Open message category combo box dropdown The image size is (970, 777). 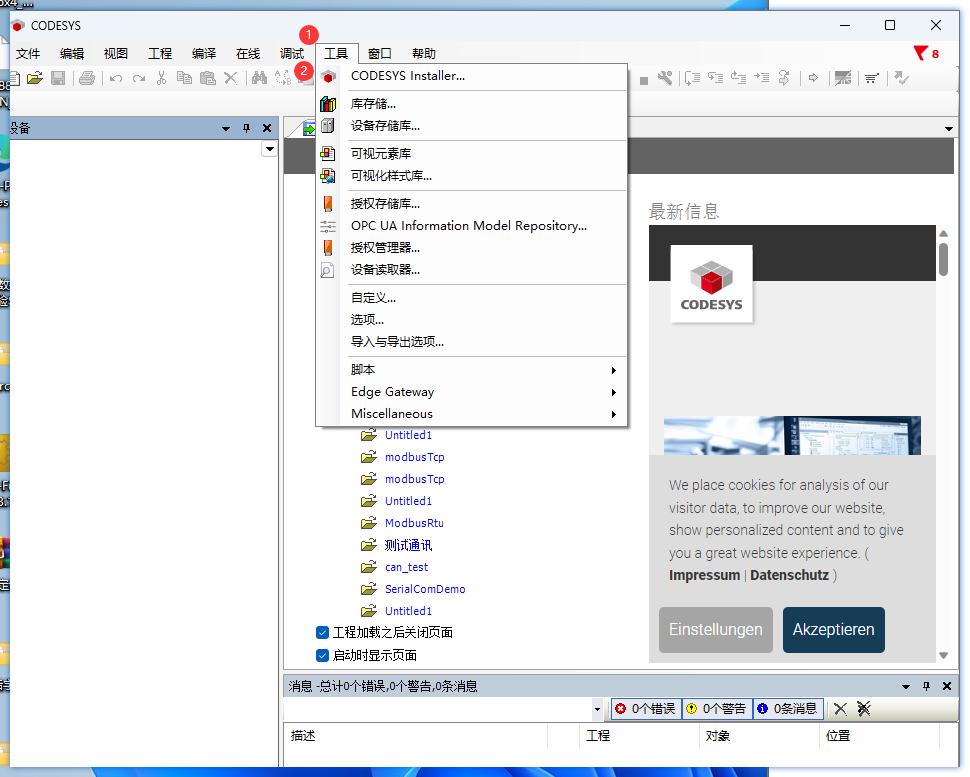597,709
